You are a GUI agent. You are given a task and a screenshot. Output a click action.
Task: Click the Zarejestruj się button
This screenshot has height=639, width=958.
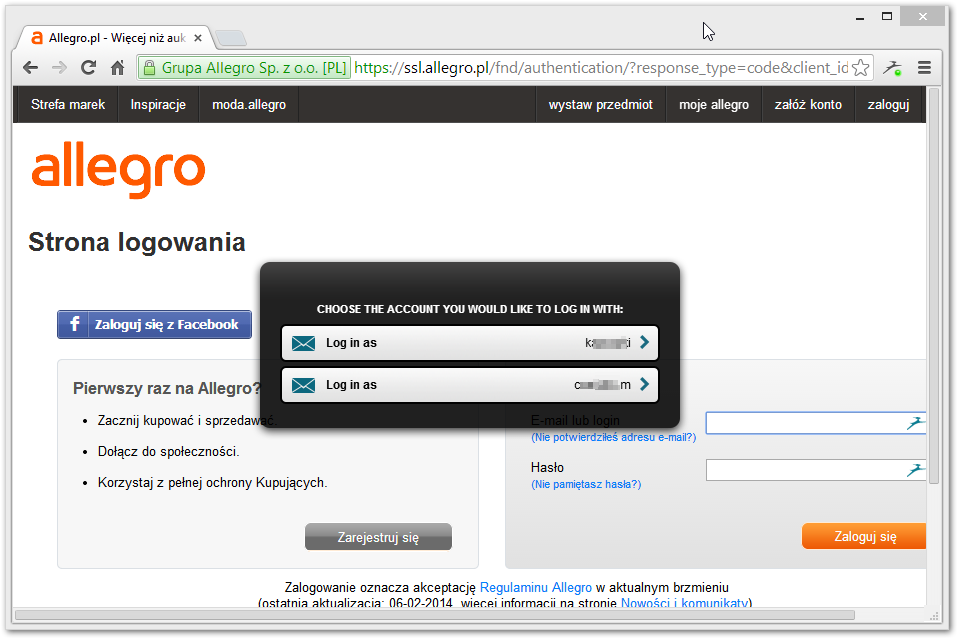tap(378, 537)
